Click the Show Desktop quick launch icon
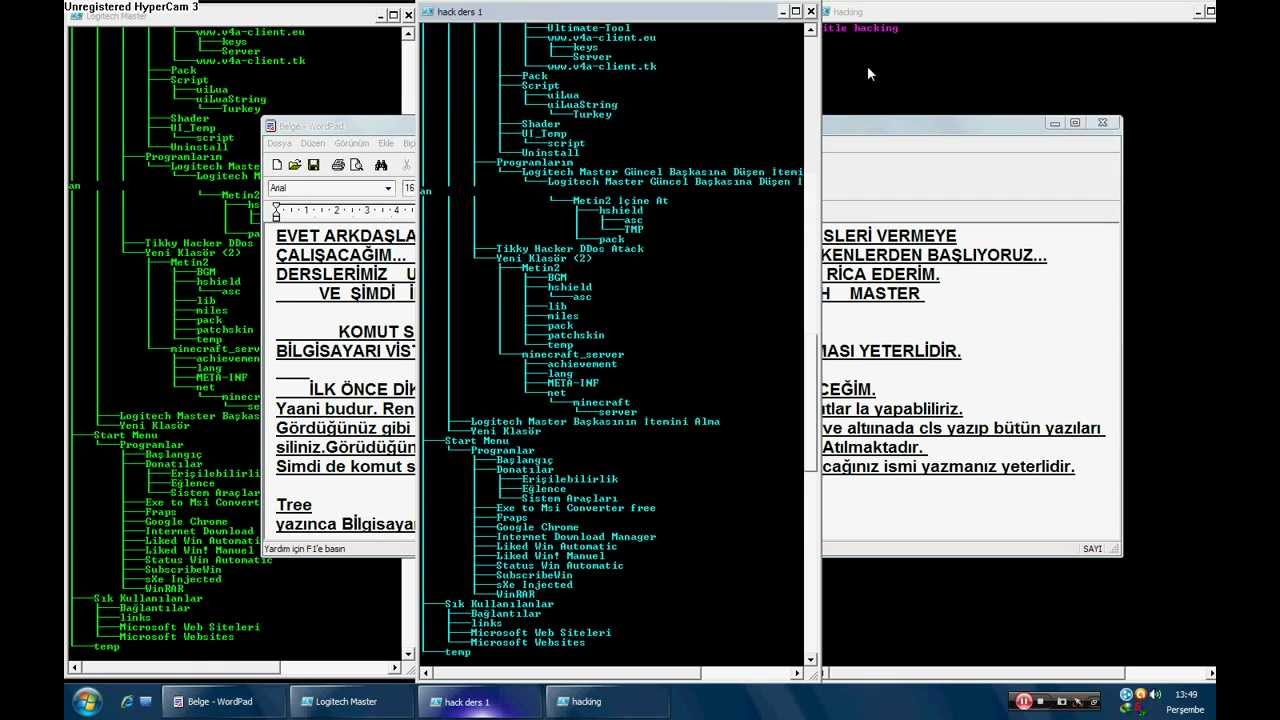1280x720 pixels. pos(146,702)
